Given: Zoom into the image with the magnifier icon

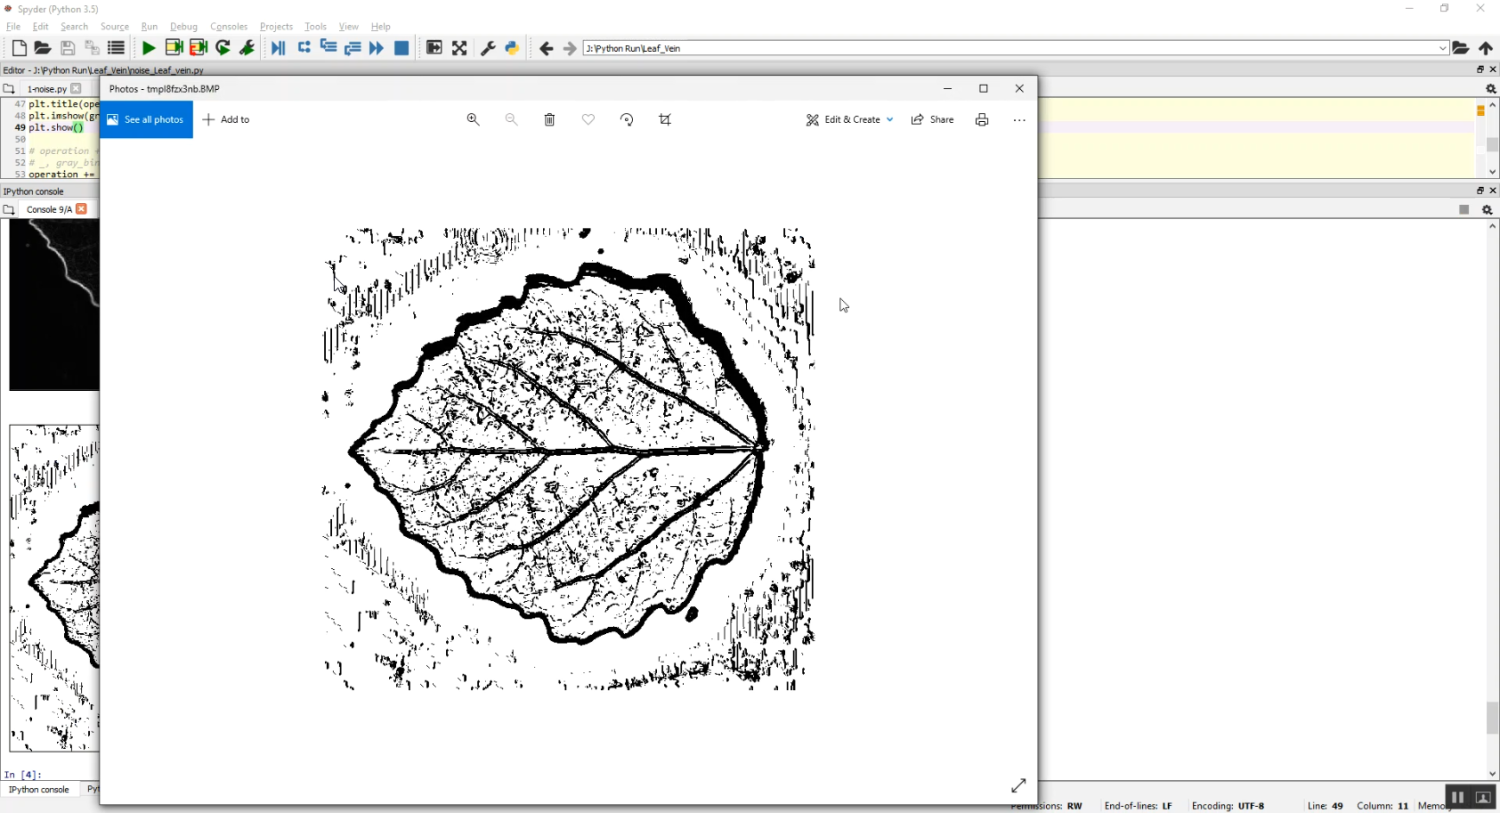Looking at the screenshot, I should [473, 119].
